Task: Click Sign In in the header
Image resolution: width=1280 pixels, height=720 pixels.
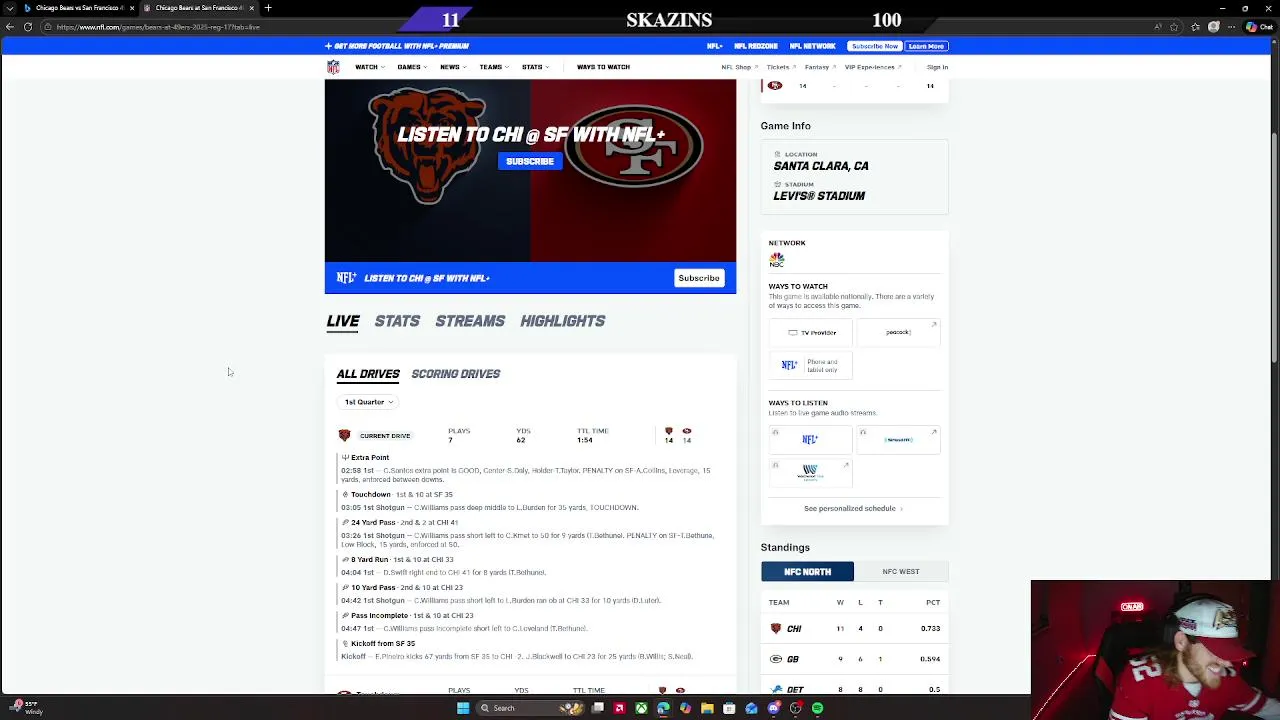Action: click(937, 67)
